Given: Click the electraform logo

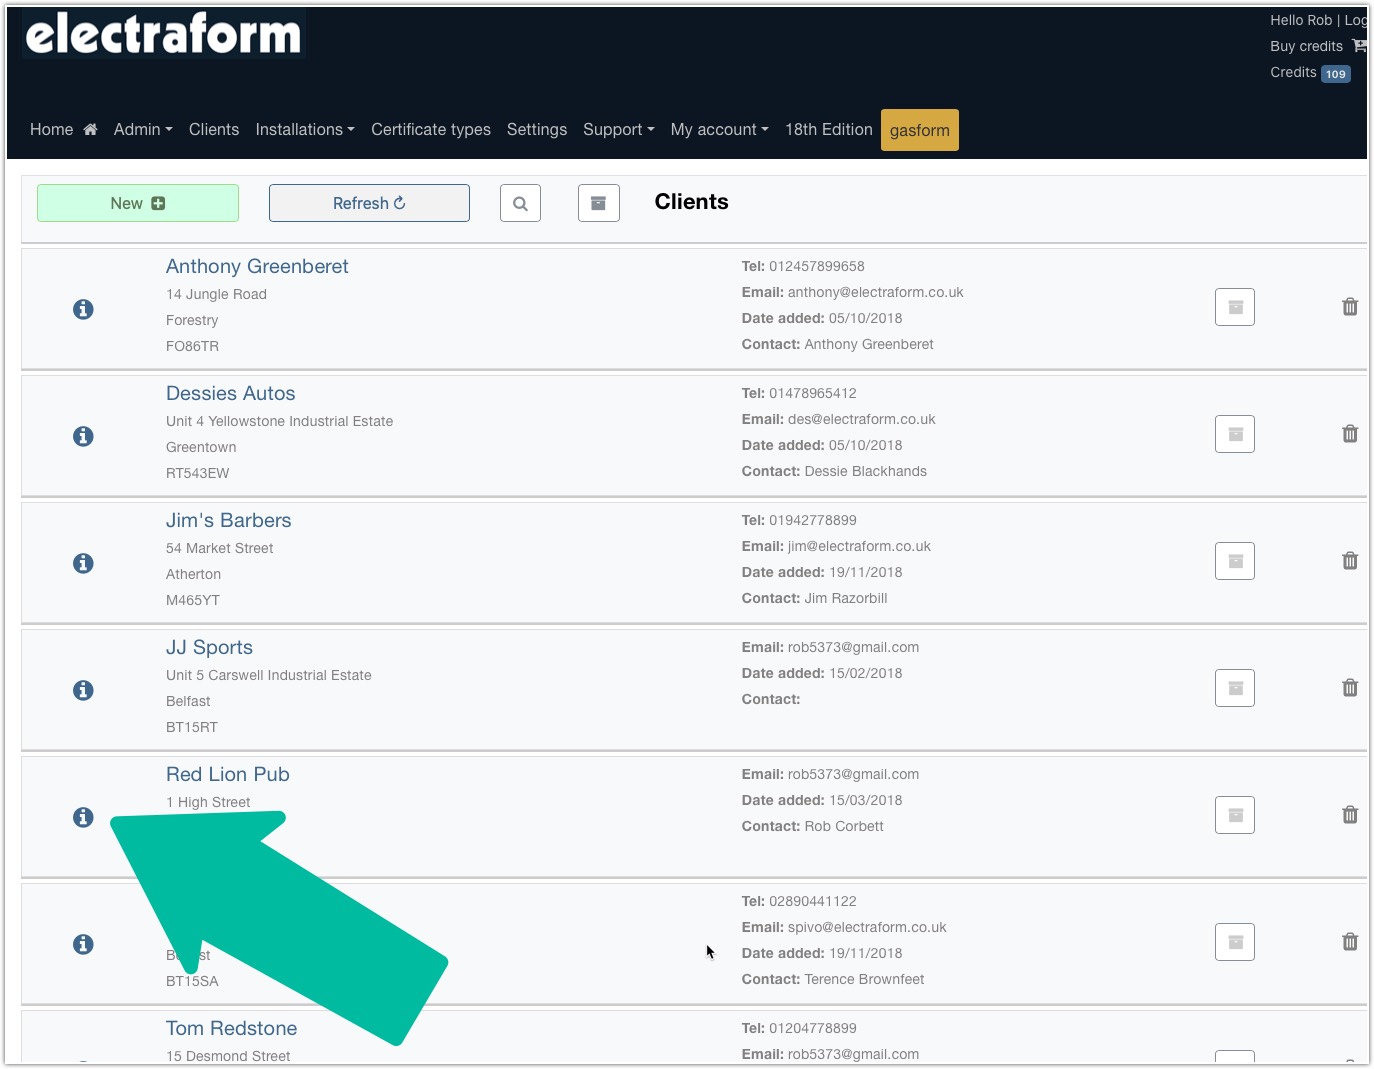Looking at the screenshot, I should [x=163, y=34].
